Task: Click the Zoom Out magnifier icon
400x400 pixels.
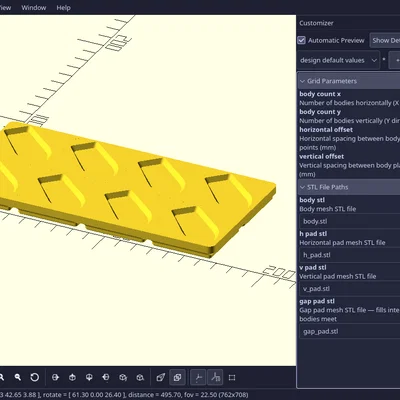Action: [18, 377]
